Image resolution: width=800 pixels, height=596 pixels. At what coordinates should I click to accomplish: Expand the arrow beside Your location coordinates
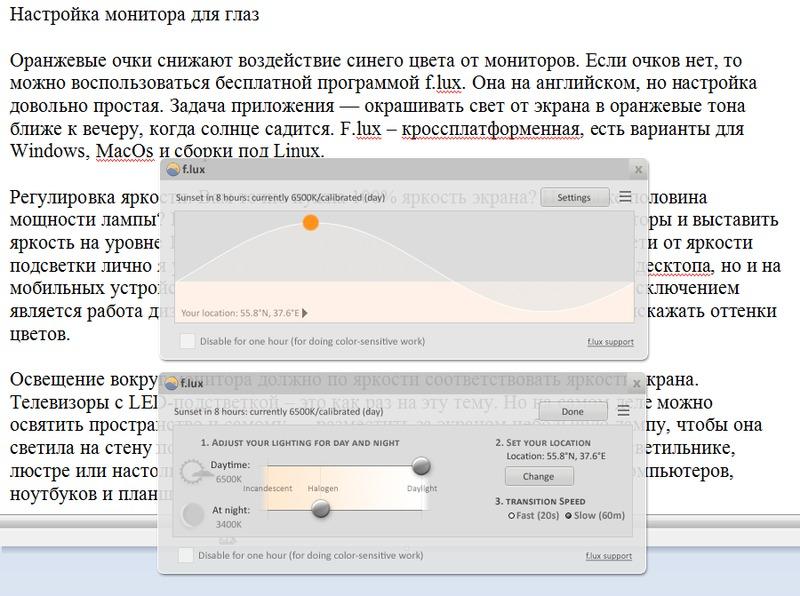tap(305, 312)
